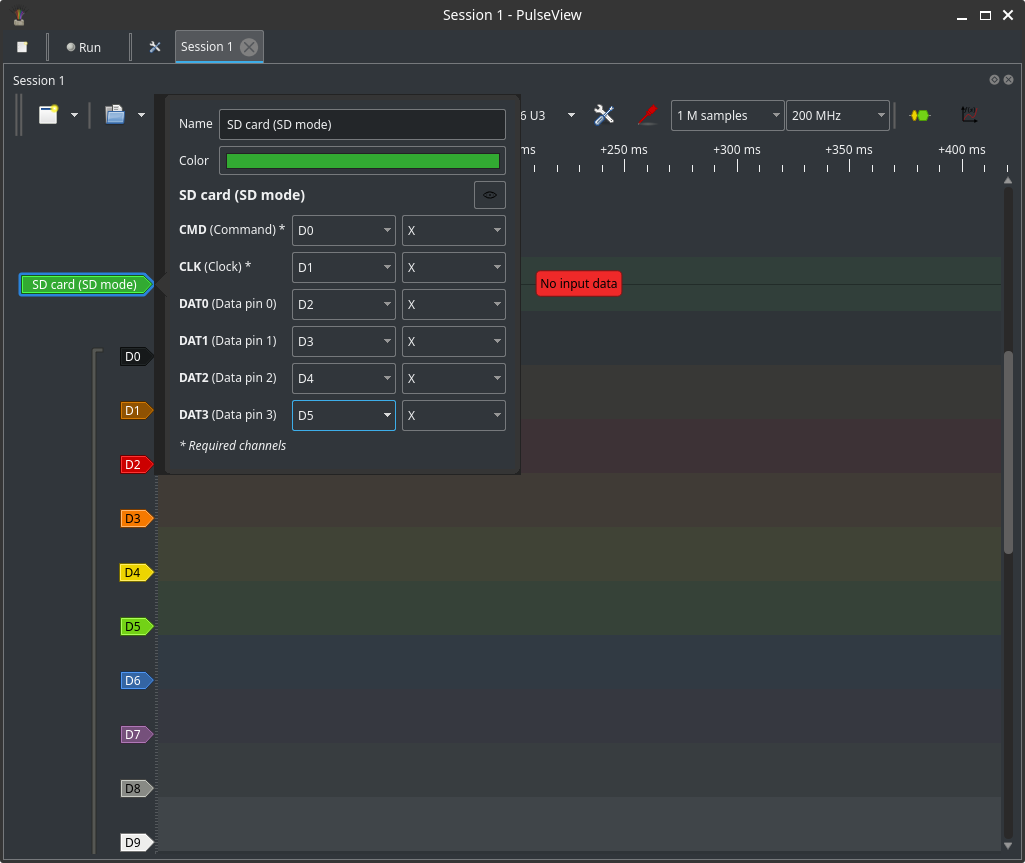The height and width of the screenshot is (863, 1025).
Task: Open device configuration wrench icon
Action: (604, 115)
